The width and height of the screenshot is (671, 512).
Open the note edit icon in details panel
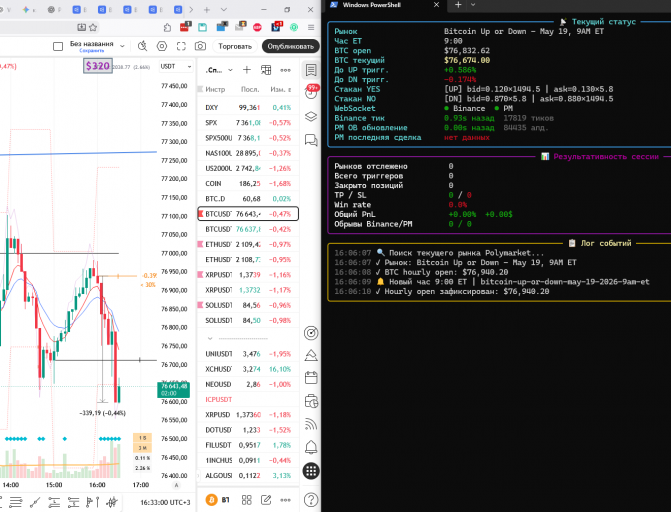(x=266, y=500)
